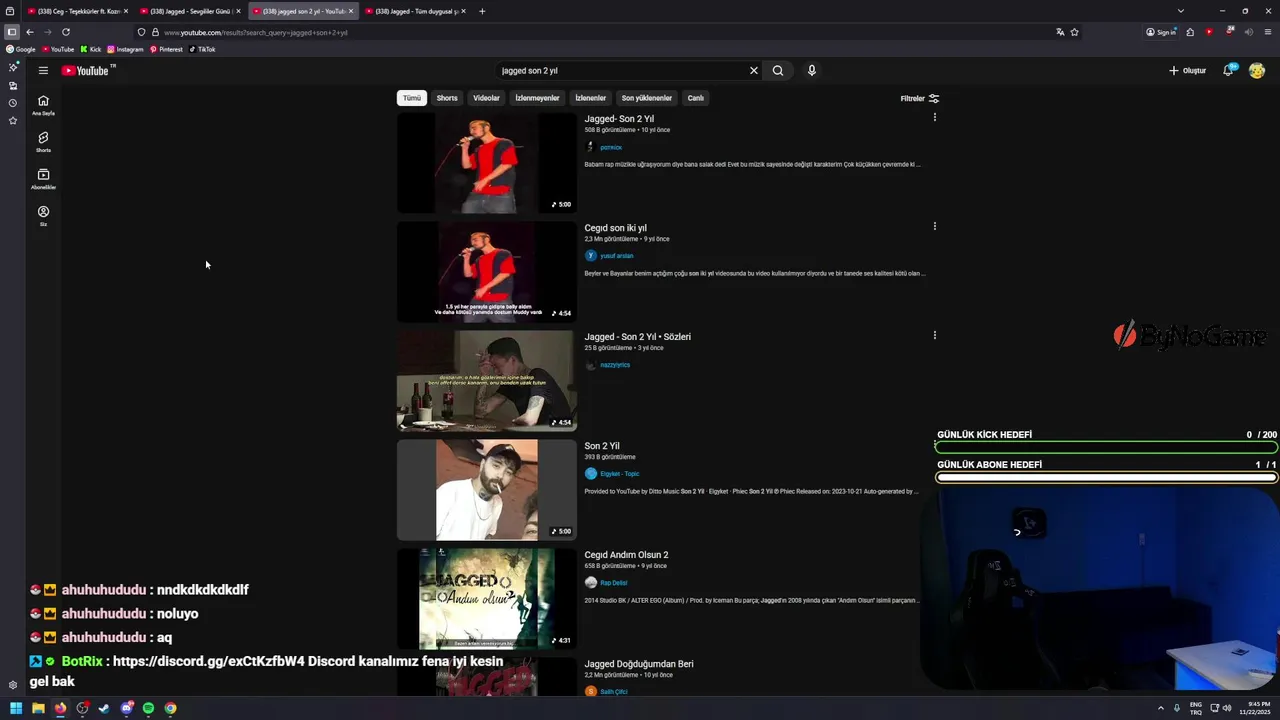The height and width of the screenshot is (720, 1280).
Task: Open bookmarks from the sidebar star icon
Action: (x=13, y=121)
